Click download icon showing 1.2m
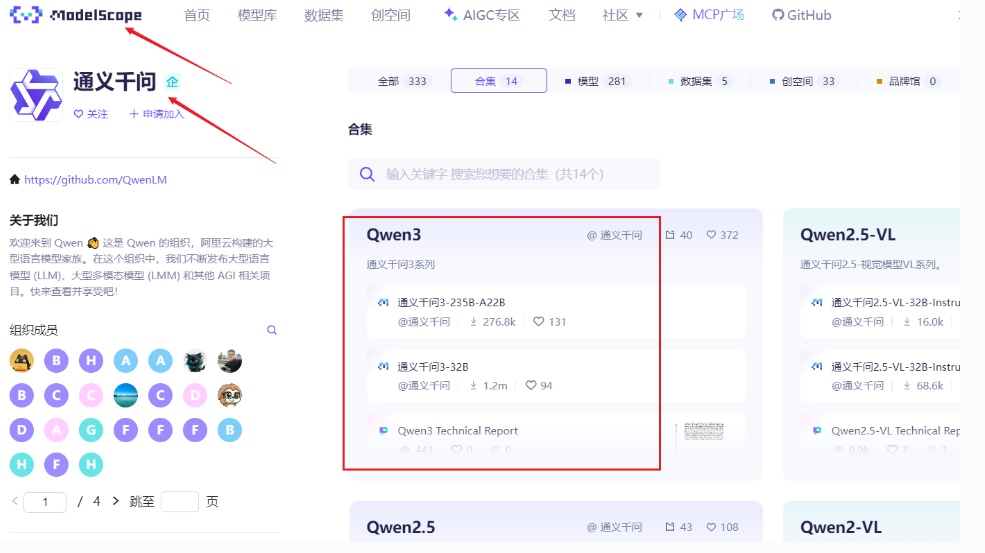 (474, 385)
